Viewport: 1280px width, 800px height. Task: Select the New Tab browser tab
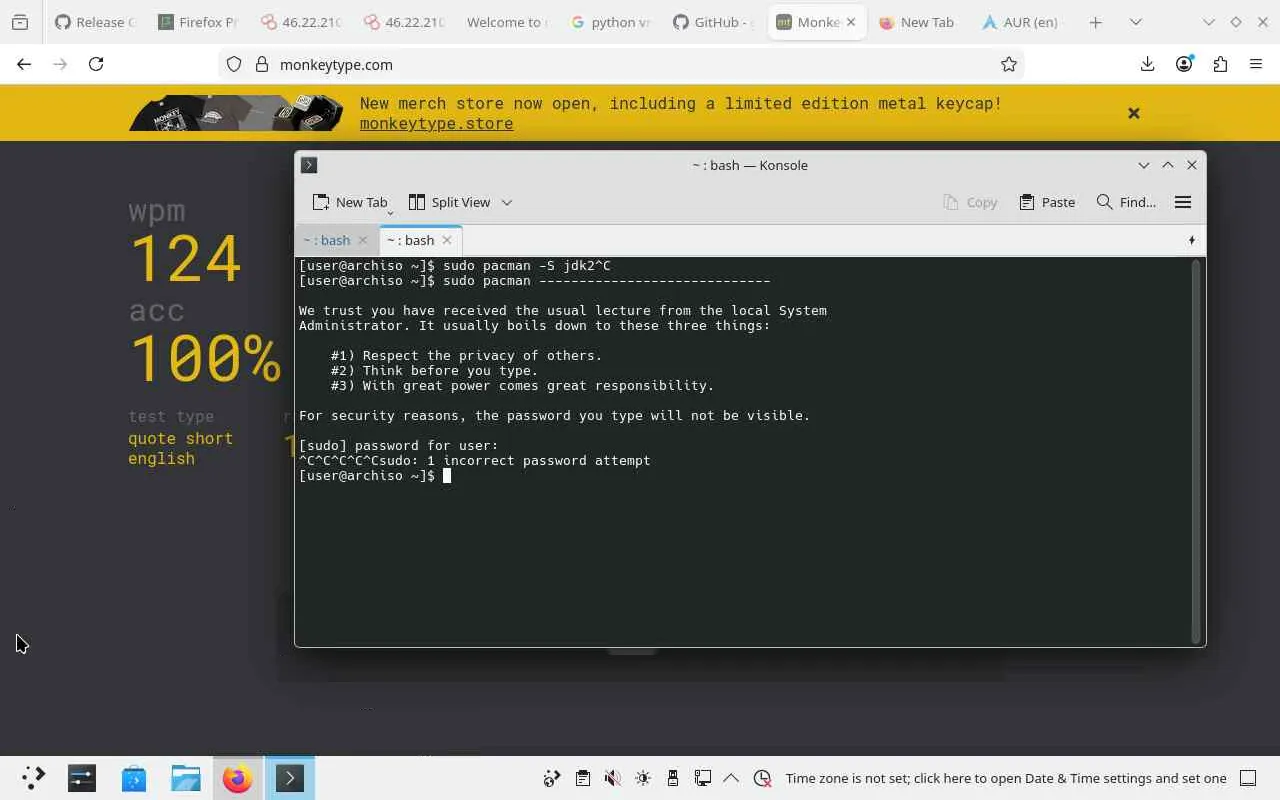tap(917, 22)
